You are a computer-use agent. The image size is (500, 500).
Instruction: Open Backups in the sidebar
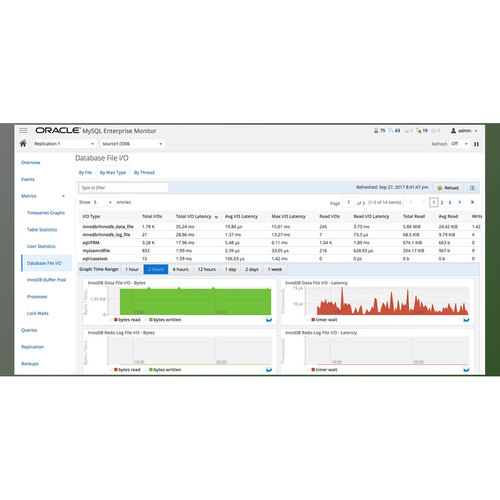(x=30, y=364)
